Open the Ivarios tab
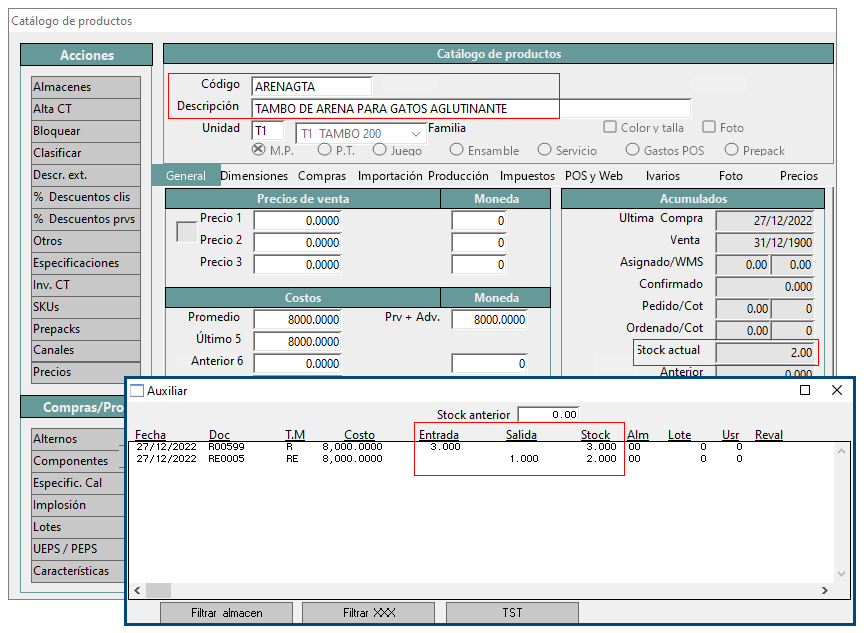The height and width of the screenshot is (633, 864). tap(663, 176)
